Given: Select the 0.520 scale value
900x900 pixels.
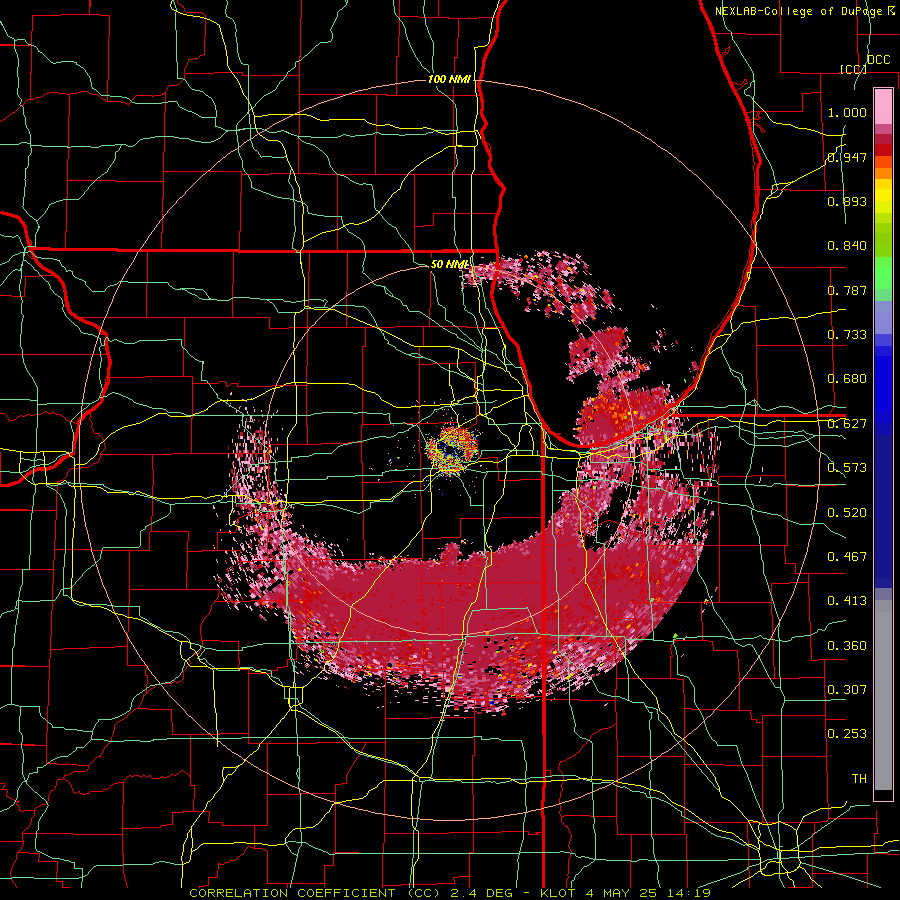Looking at the screenshot, I should 847,513.
